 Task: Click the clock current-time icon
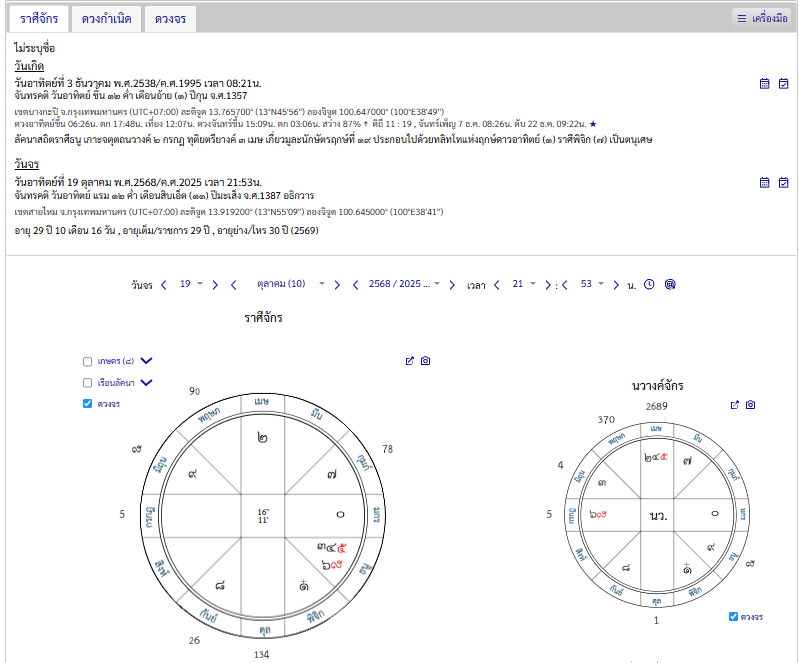[649, 284]
